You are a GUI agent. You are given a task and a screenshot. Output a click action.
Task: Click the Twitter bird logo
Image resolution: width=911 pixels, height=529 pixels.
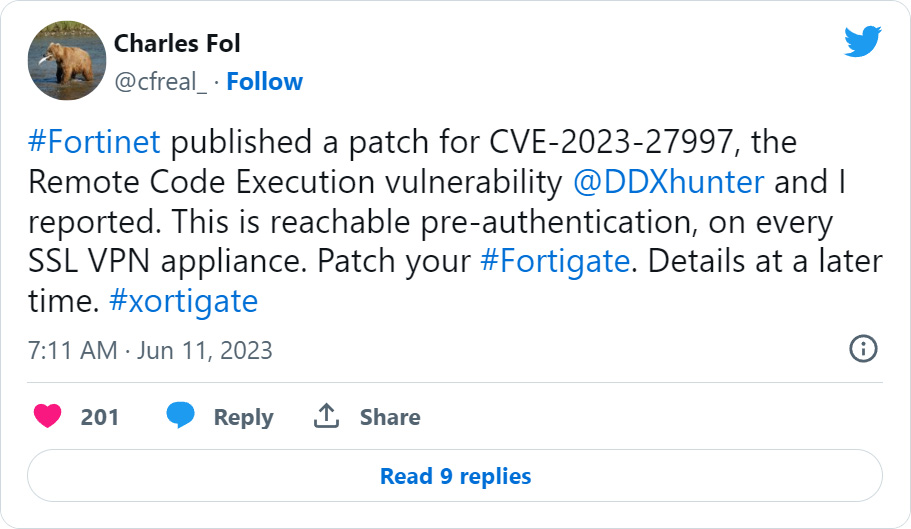(862, 42)
